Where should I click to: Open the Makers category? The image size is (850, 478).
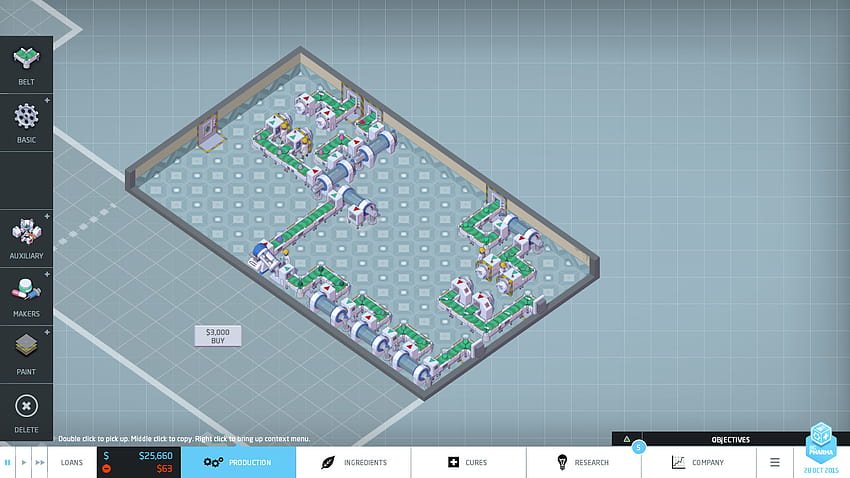(26, 296)
